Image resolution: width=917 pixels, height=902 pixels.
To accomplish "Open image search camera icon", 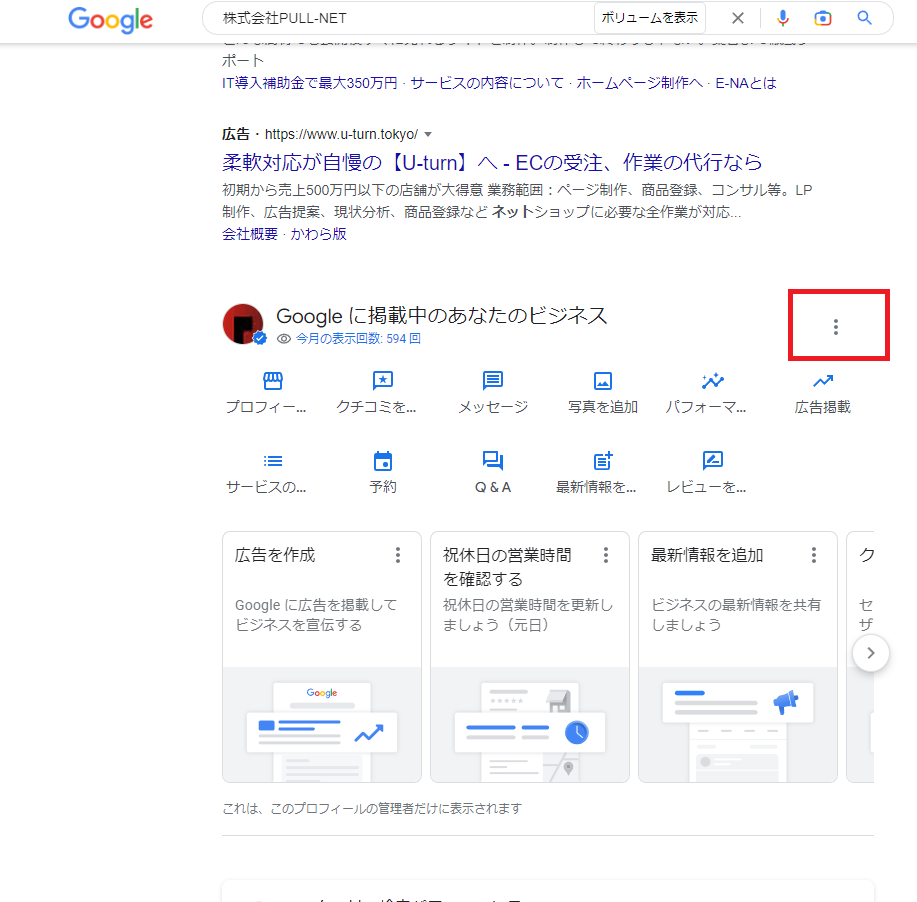I will pyautogui.click(x=823, y=18).
